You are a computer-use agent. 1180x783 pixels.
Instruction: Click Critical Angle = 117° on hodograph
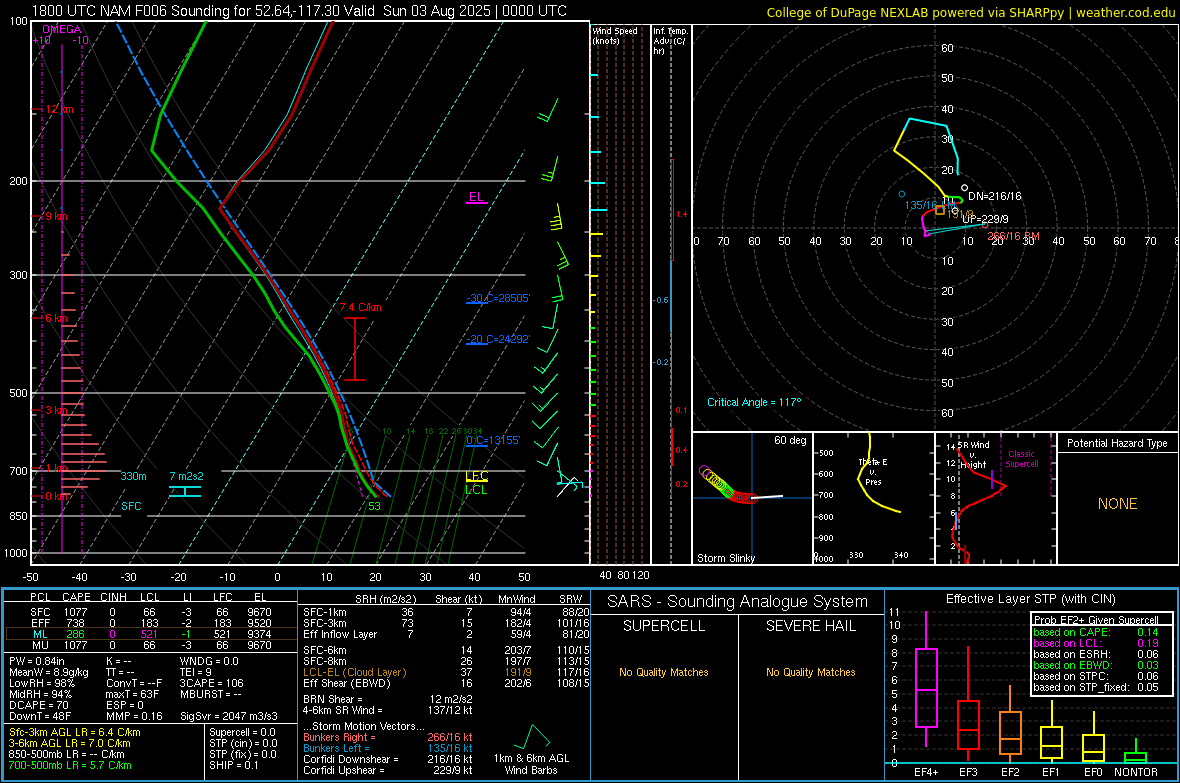pos(754,402)
